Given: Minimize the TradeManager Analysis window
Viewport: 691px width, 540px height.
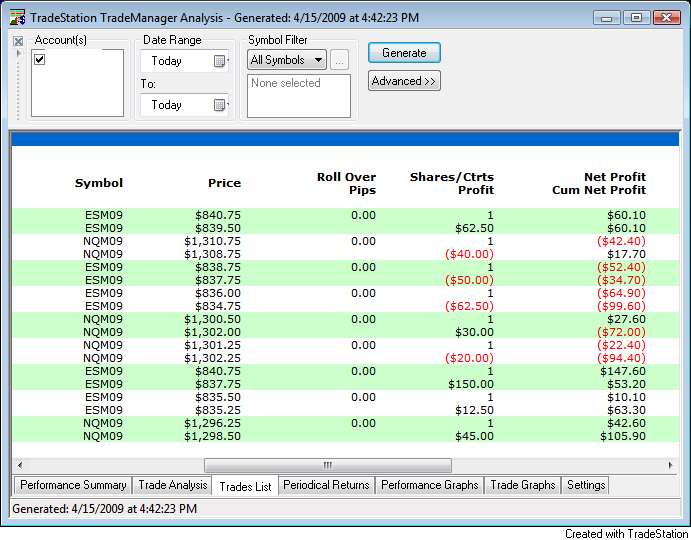Looking at the screenshot, I should coord(607,18).
